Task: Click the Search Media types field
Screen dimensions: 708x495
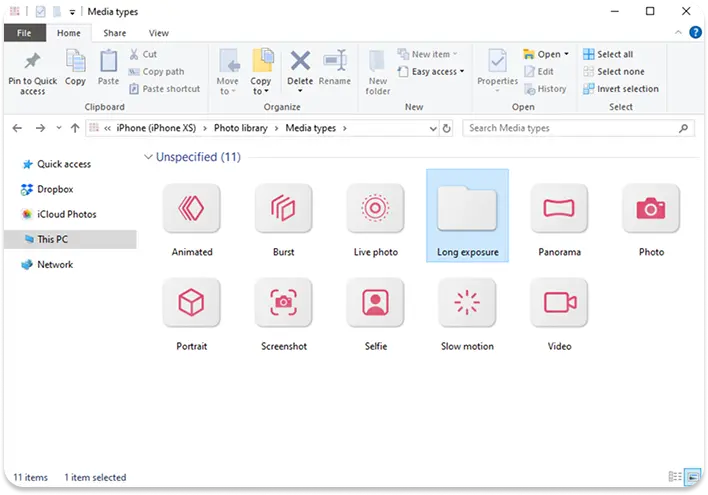Action: [x=578, y=128]
